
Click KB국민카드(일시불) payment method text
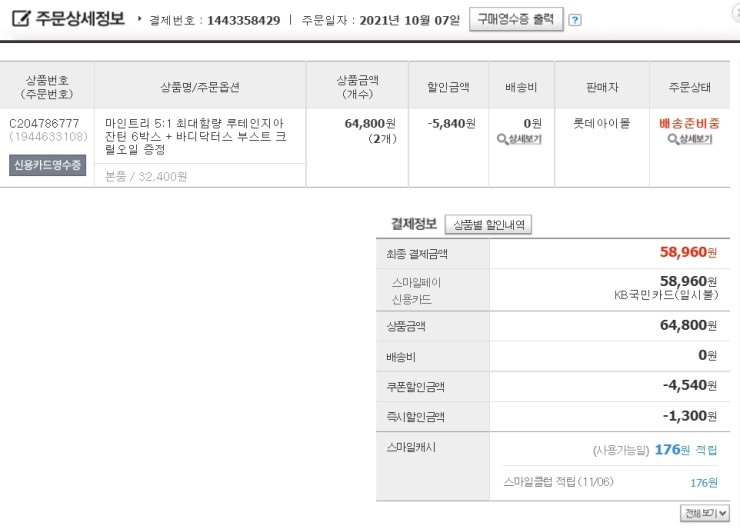click(x=665, y=295)
